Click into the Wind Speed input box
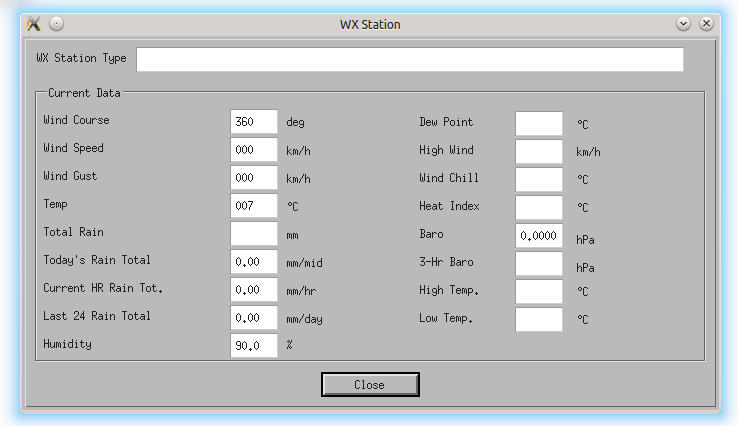This screenshot has width=738, height=426. 254,150
